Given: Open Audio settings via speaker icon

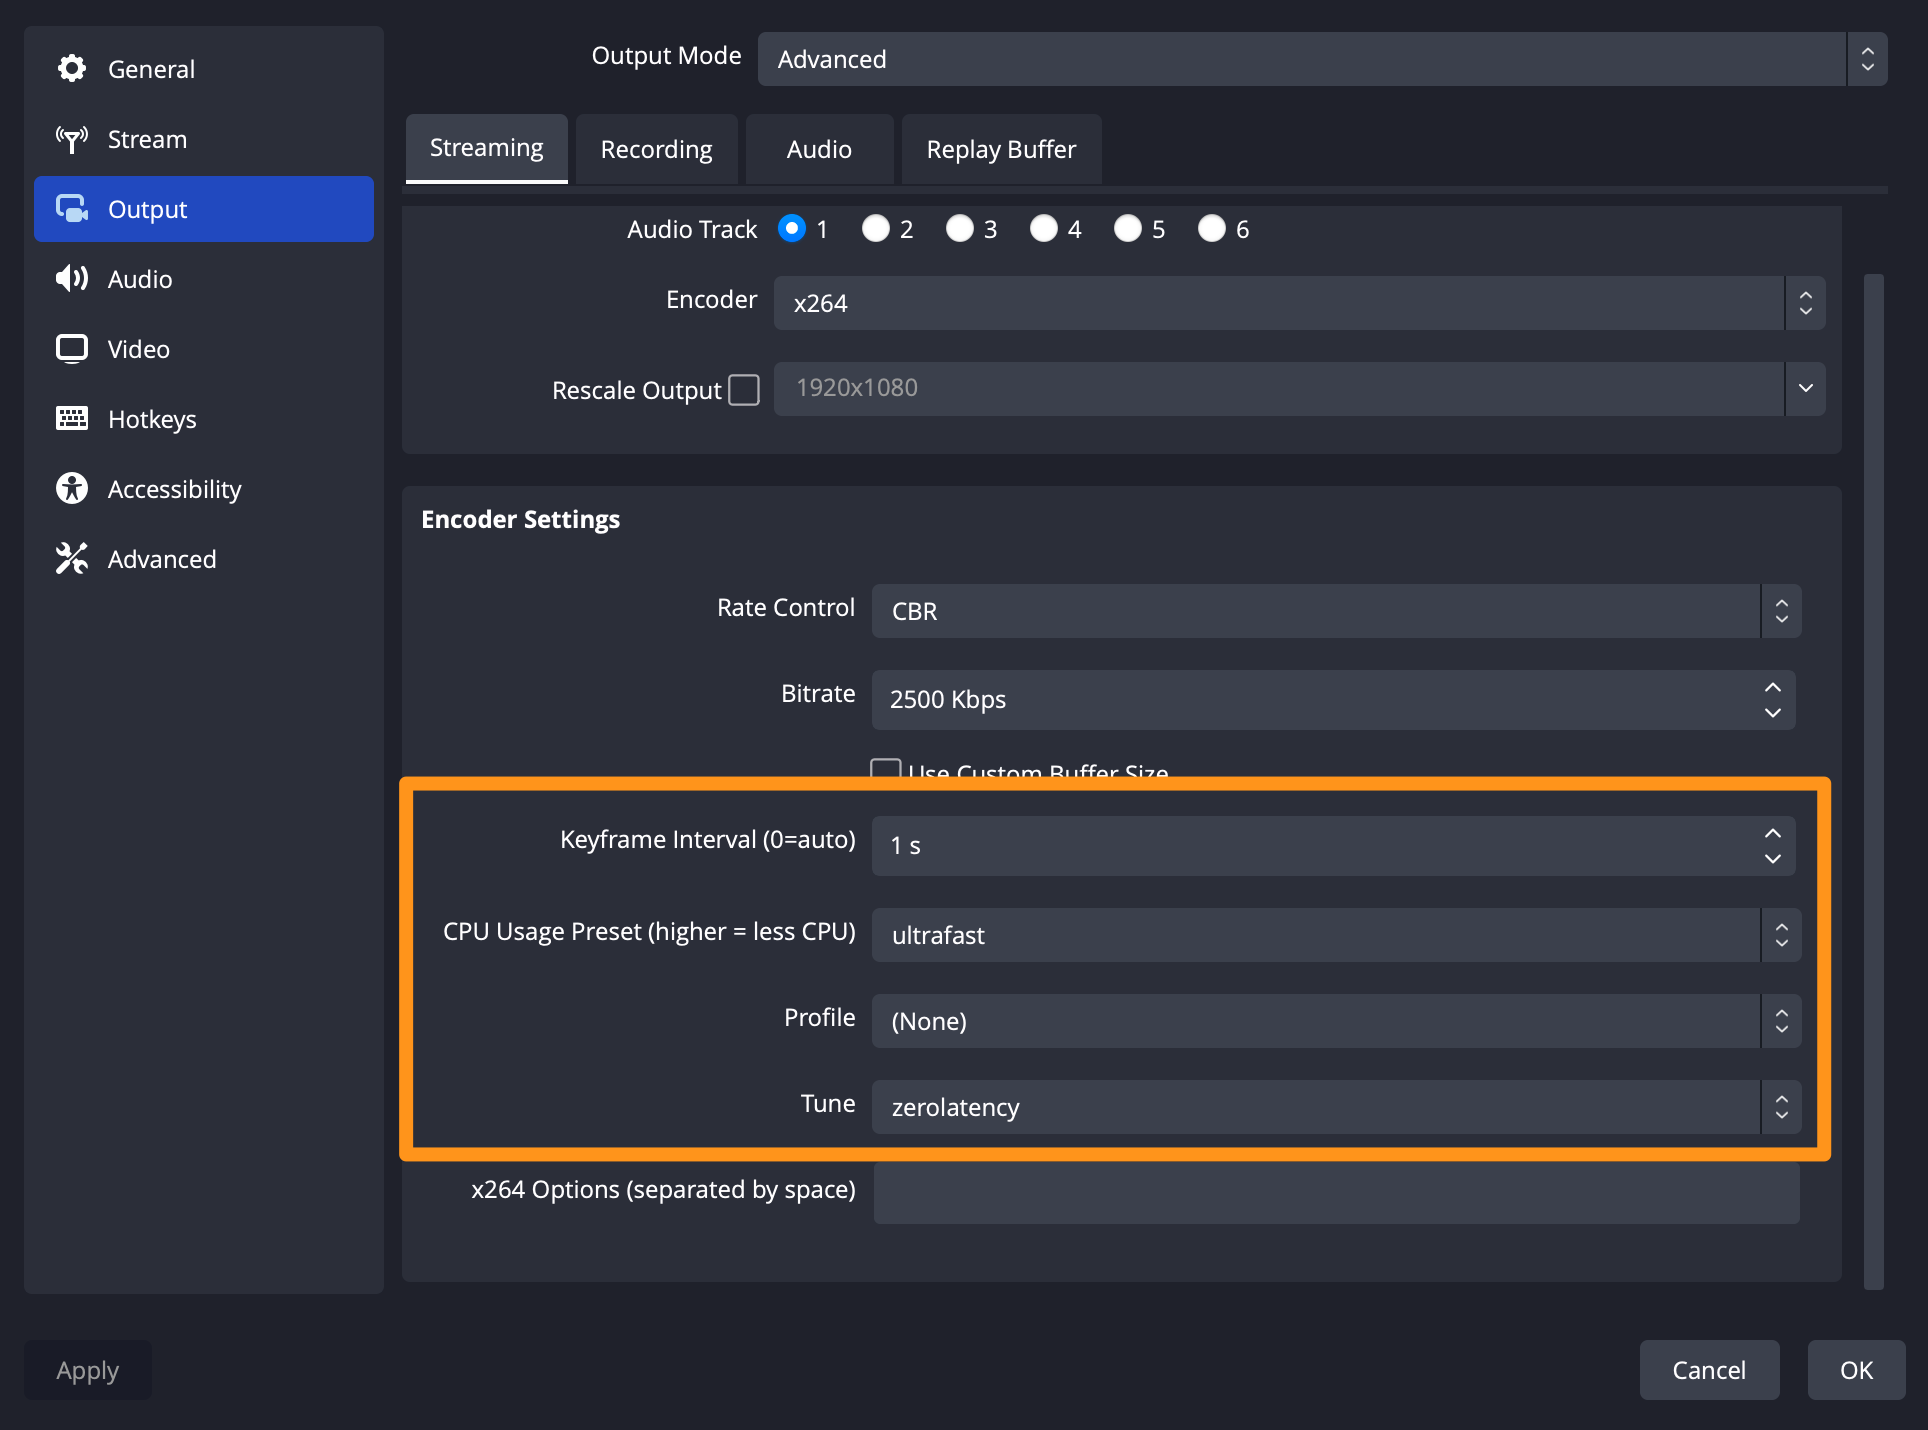Looking at the screenshot, I should coord(72,279).
